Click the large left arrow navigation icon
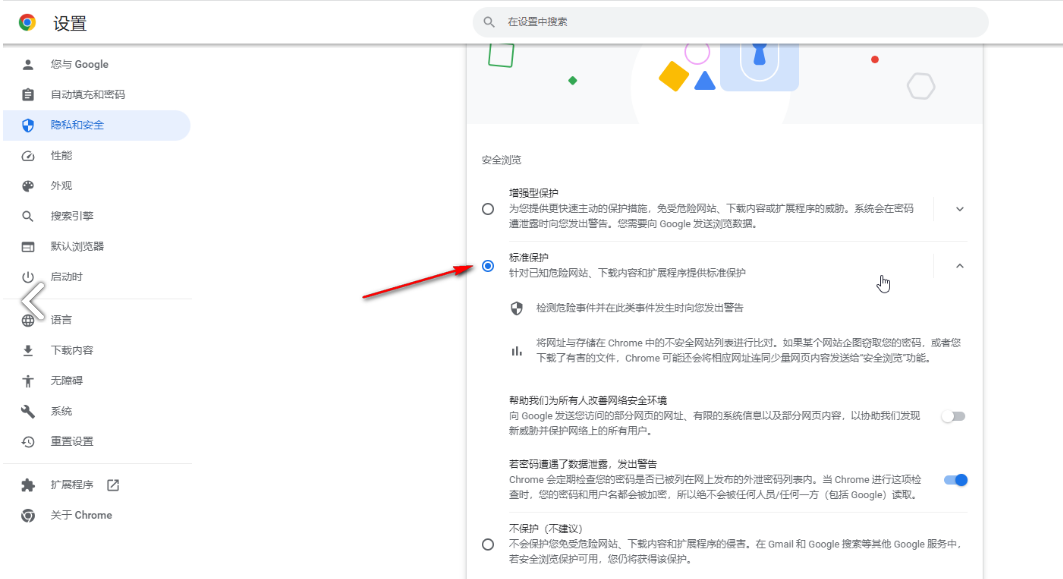The image size is (1063, 579). pyautogui.click(x=33, y=300)
